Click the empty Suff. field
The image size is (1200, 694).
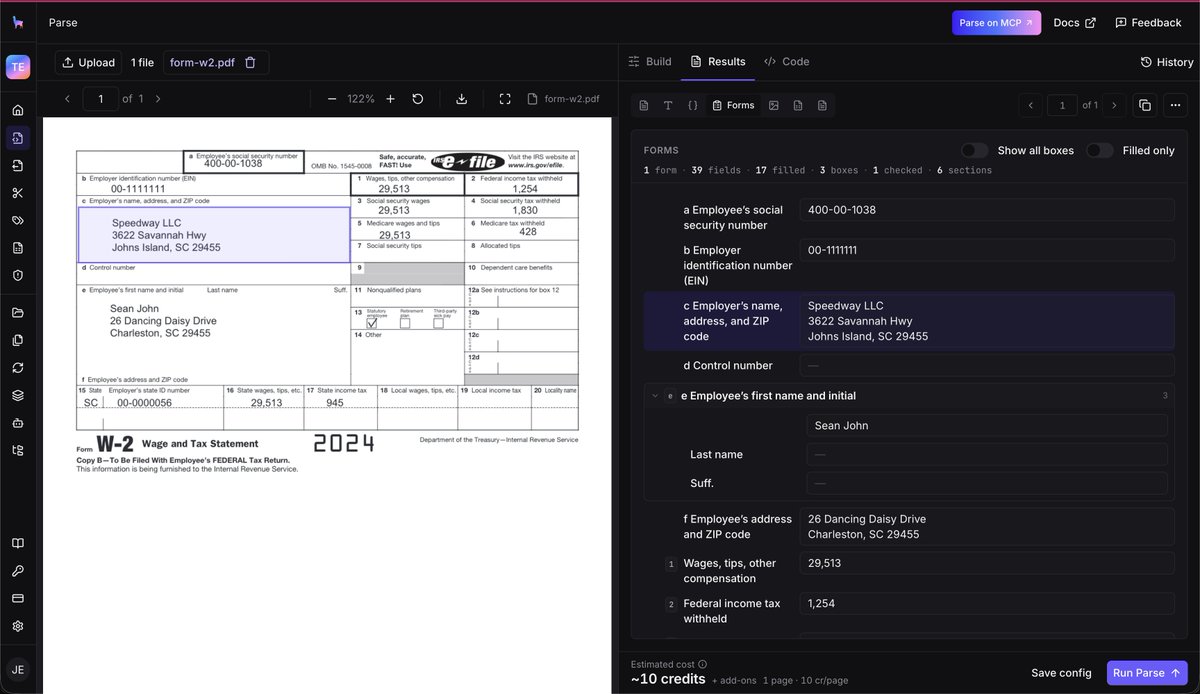[987, 483]
